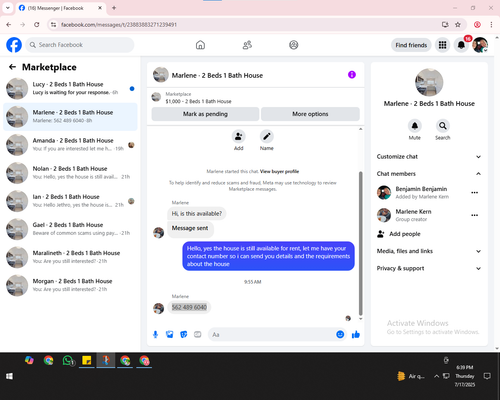Bookmark this page star icon

(458, 24)
